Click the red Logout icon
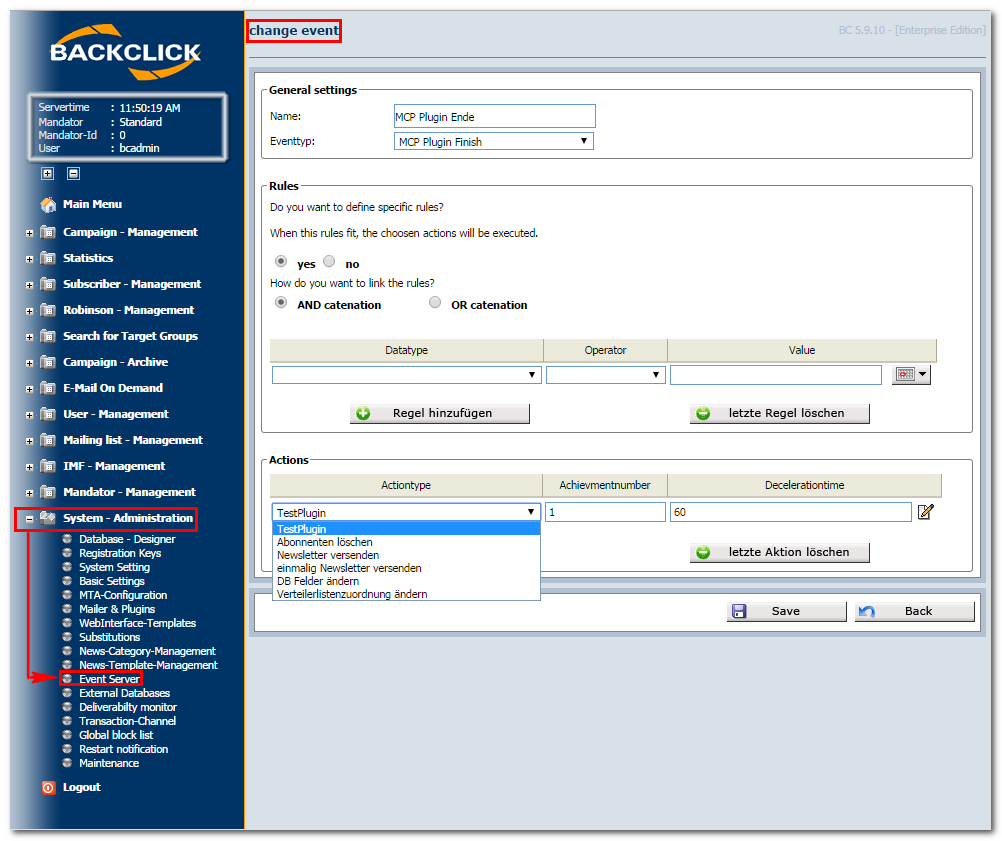 tap(49, 787)
